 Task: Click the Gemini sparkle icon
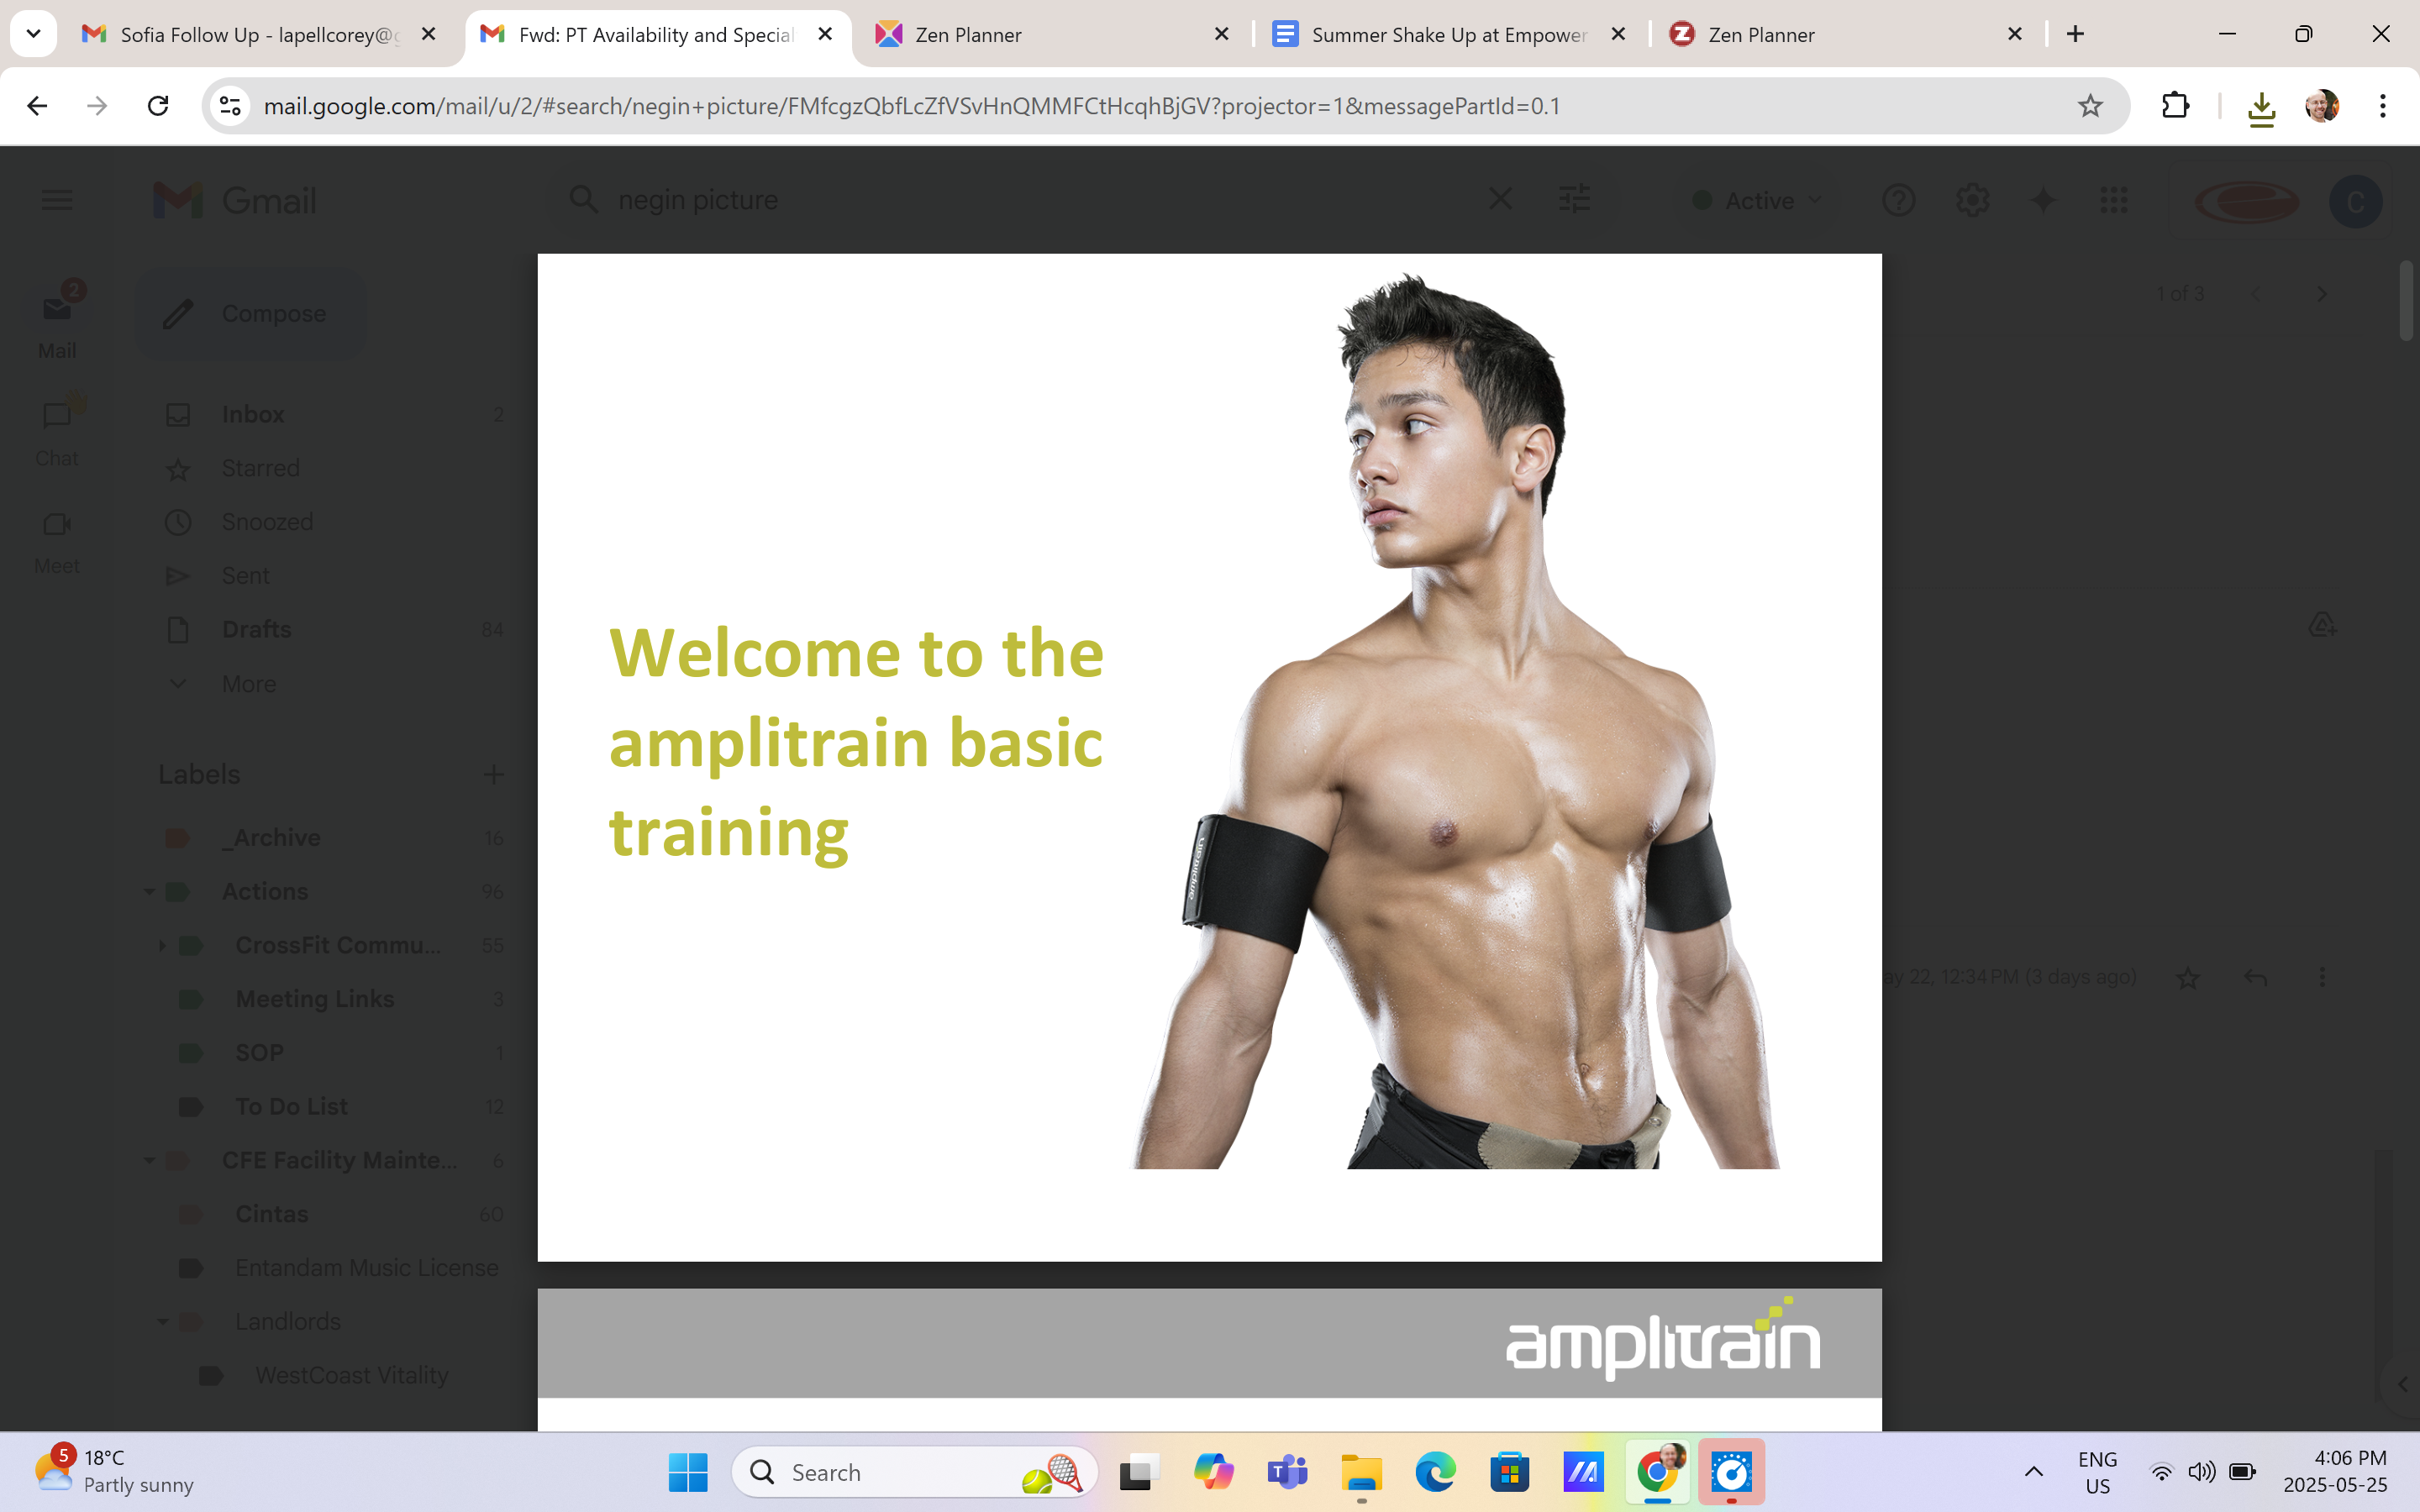(x=2043, y=200)
